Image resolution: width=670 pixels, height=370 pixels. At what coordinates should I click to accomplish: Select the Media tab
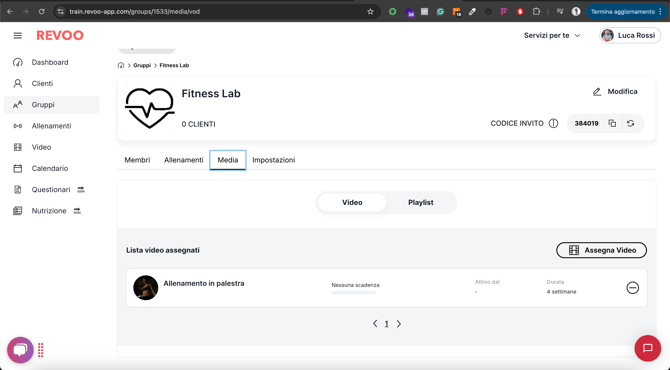228,160
